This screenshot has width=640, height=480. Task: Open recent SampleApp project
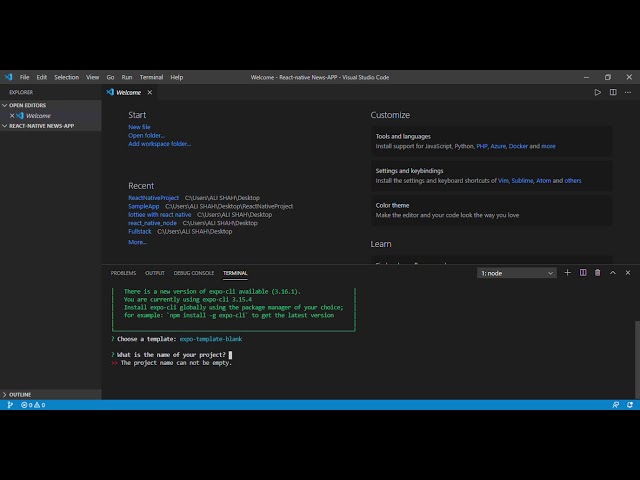pos(144,207)
